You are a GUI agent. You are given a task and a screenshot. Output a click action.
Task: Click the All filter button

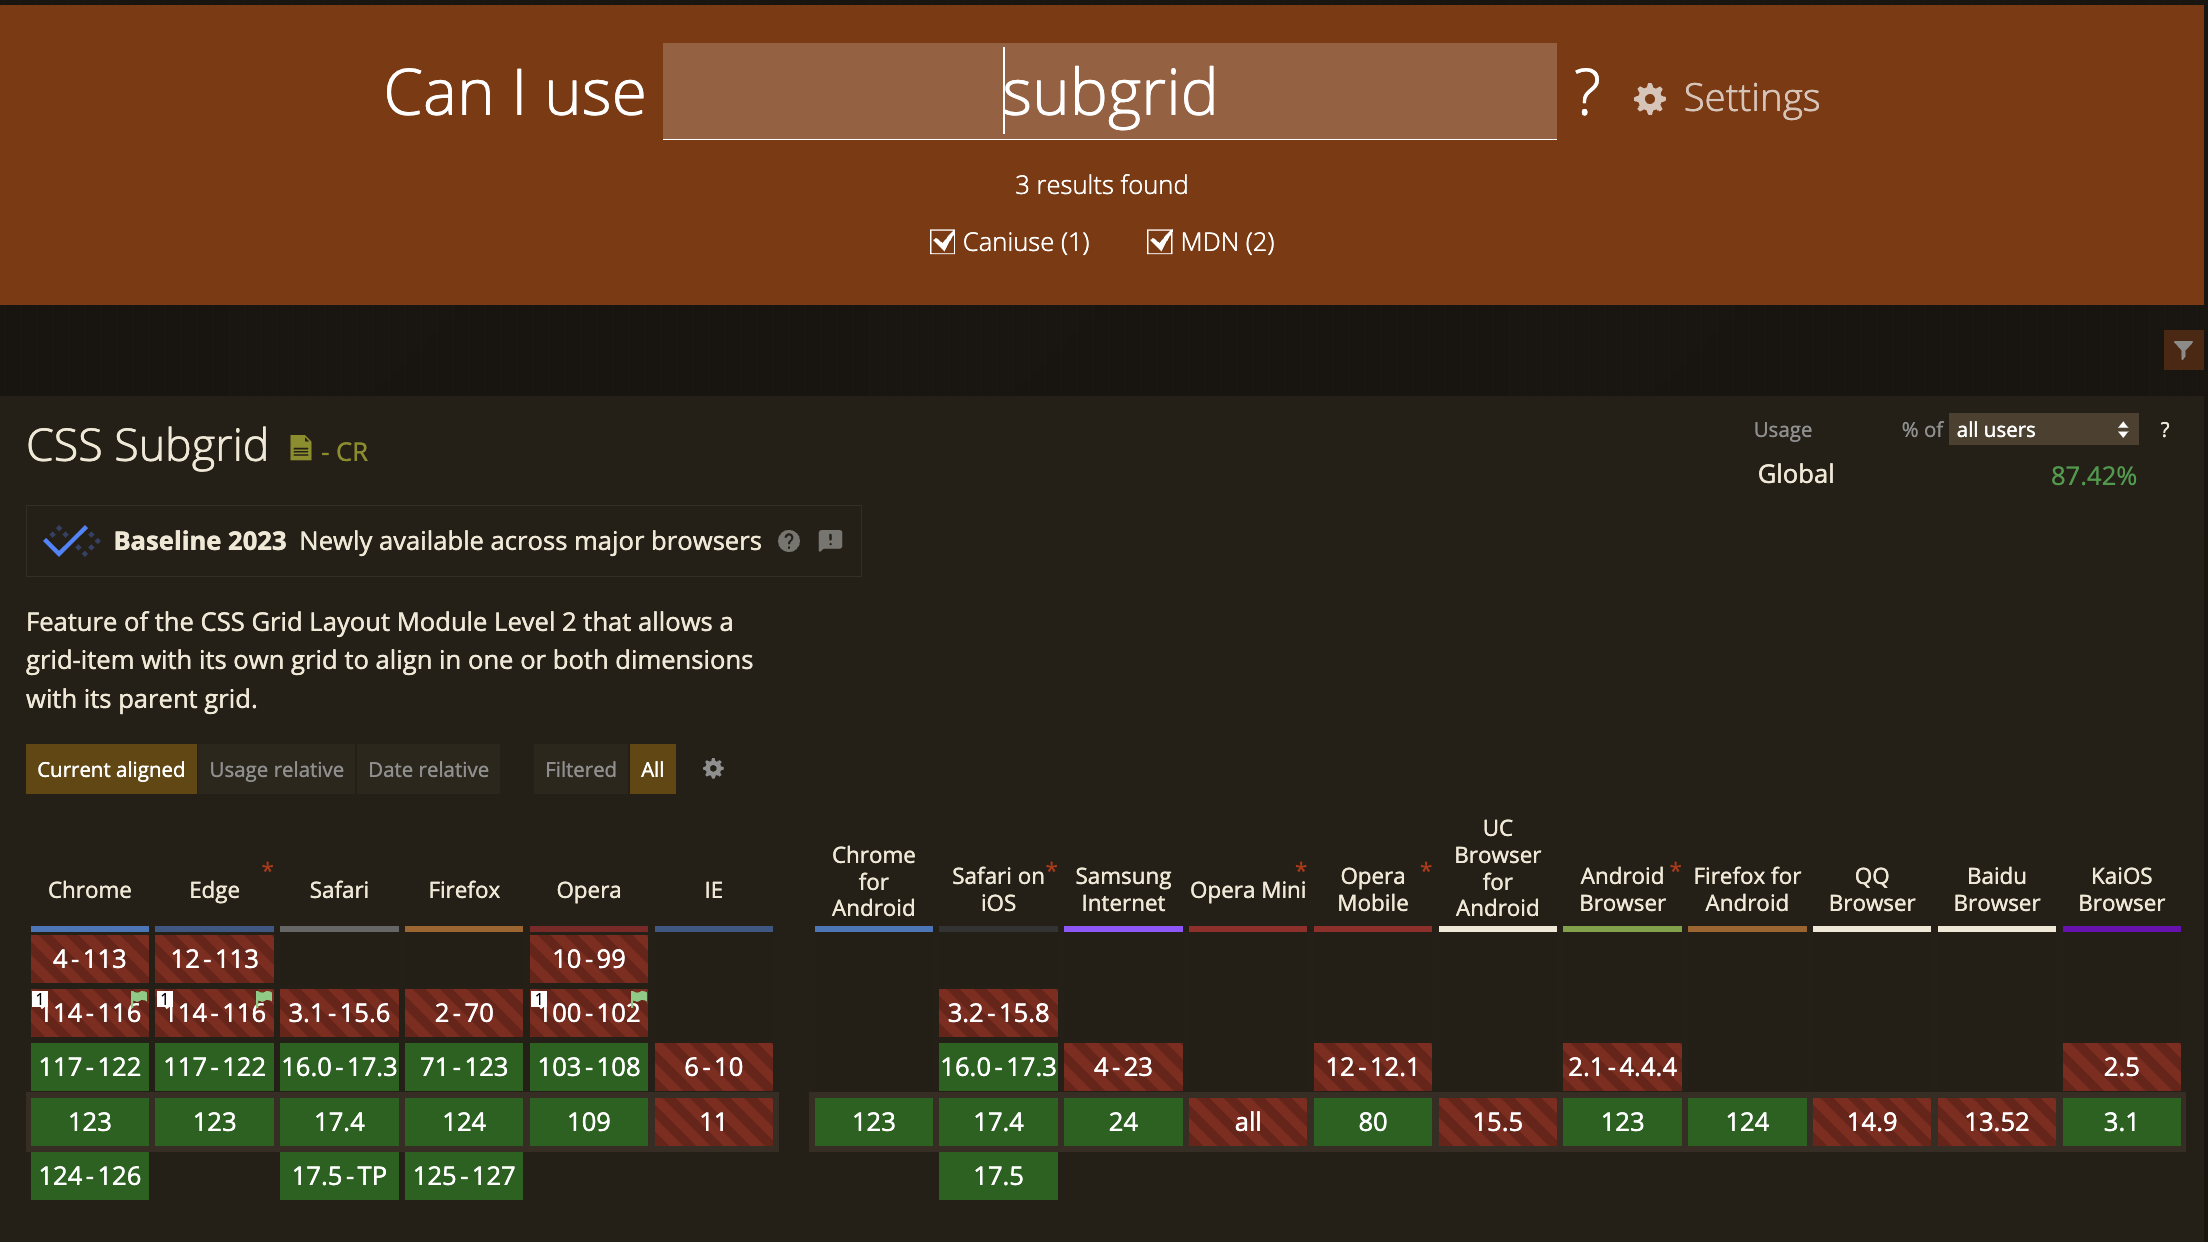click(654, 769)
